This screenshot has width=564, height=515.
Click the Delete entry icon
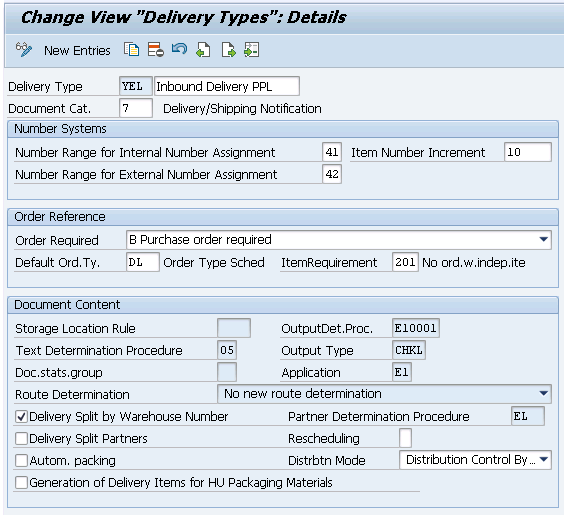[155, 50]
